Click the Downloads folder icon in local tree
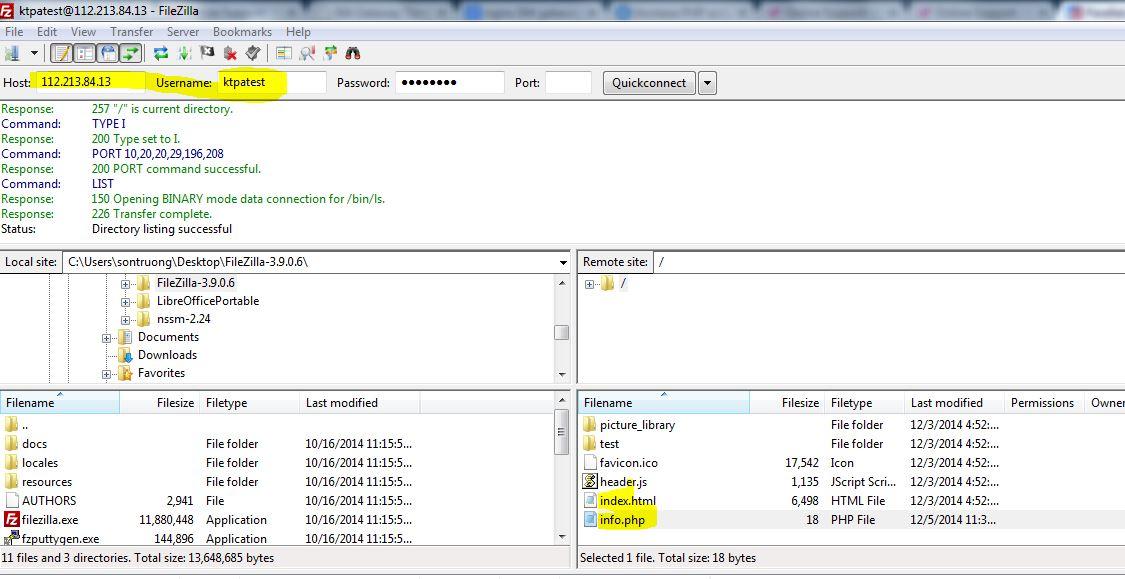This screenshot has width=1125, height=579. click(x=126, y=355)
